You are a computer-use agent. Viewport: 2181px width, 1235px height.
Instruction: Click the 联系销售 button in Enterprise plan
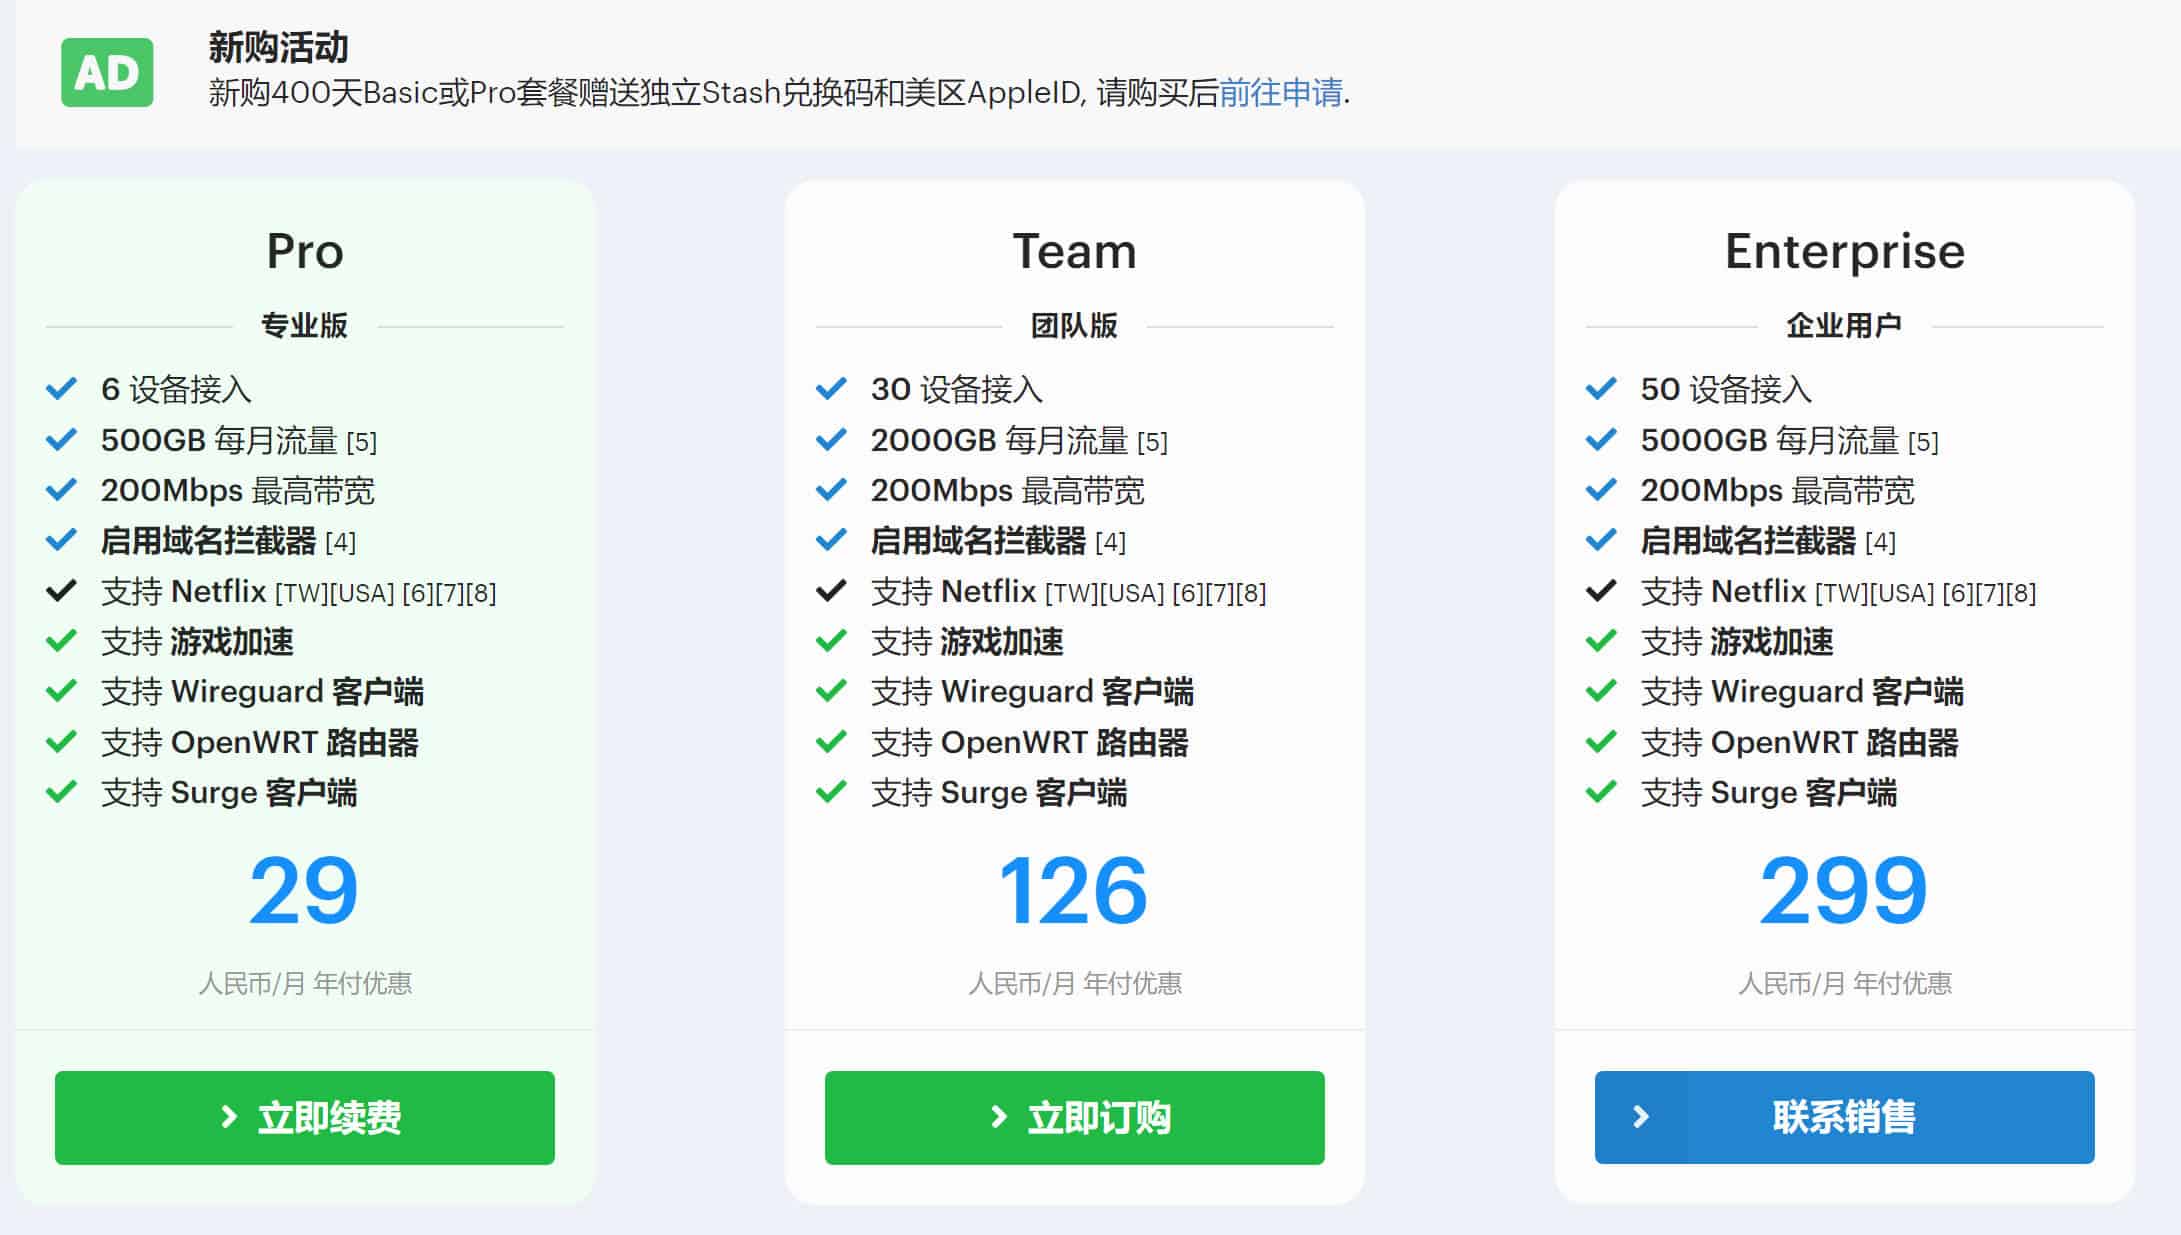coord(1845,1117)
